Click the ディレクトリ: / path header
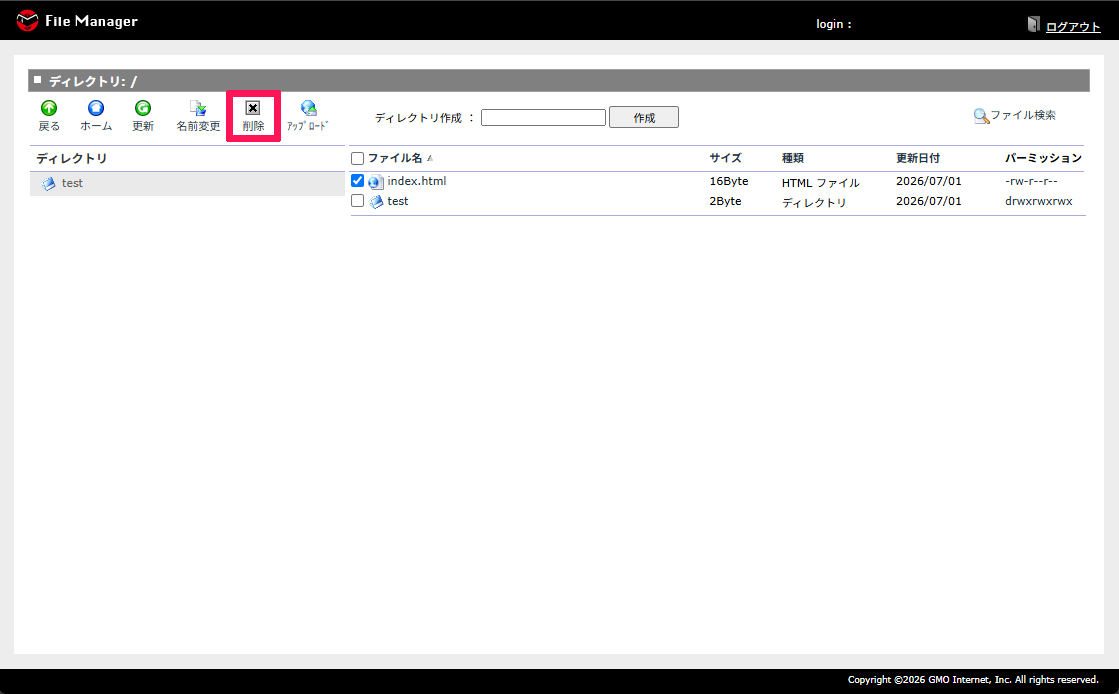The image size is (1119, 694). 93,81
